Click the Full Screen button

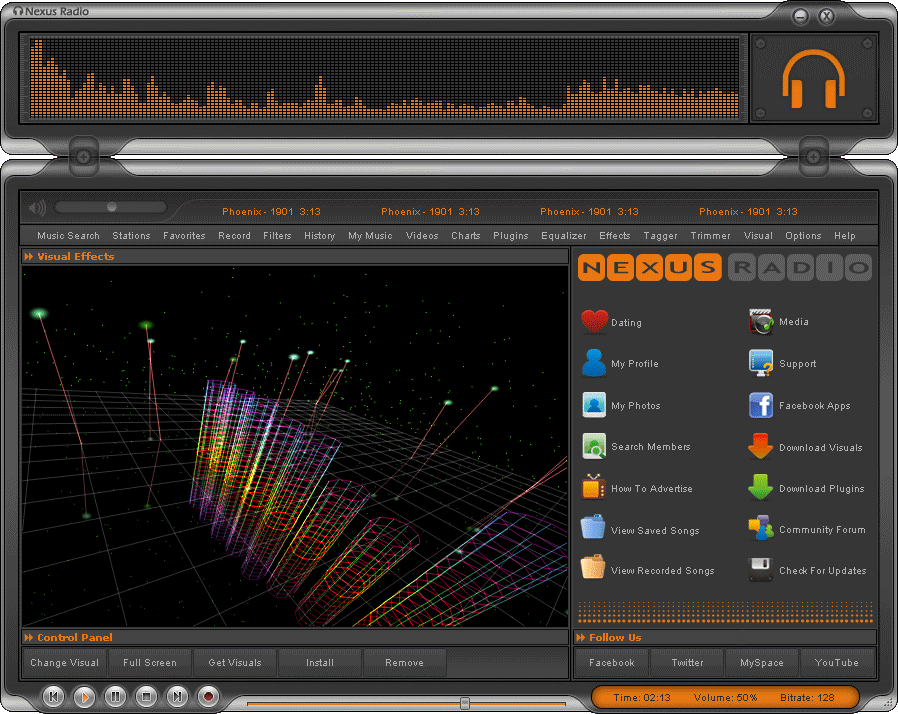pyautogui.click(x=149, y=662)
